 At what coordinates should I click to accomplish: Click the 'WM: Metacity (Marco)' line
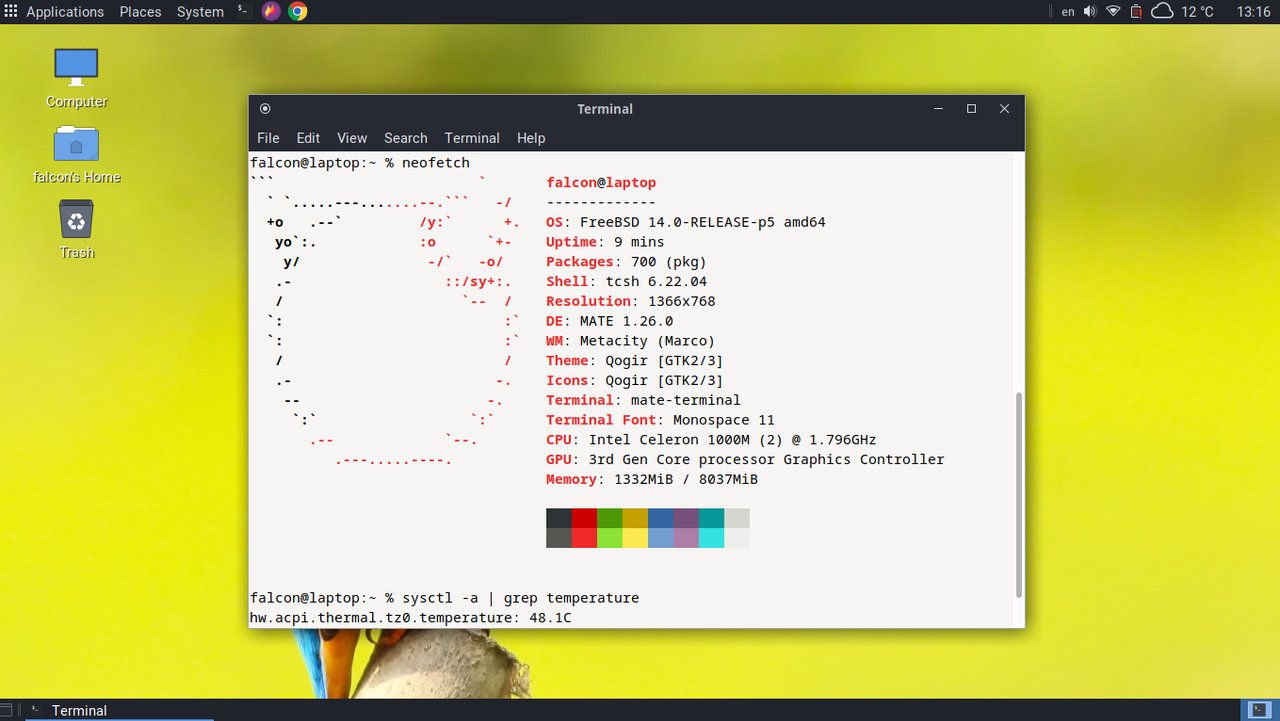[631, 341]
